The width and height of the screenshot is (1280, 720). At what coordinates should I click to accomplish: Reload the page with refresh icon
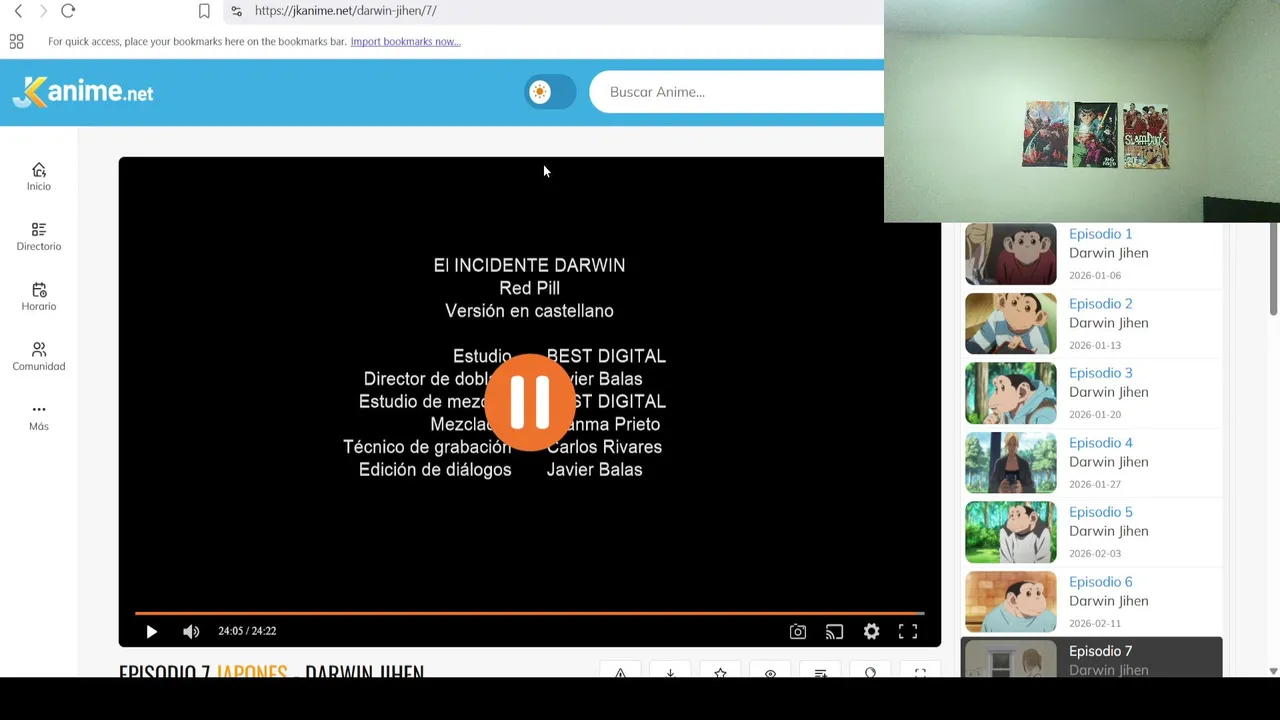point(68,11)
